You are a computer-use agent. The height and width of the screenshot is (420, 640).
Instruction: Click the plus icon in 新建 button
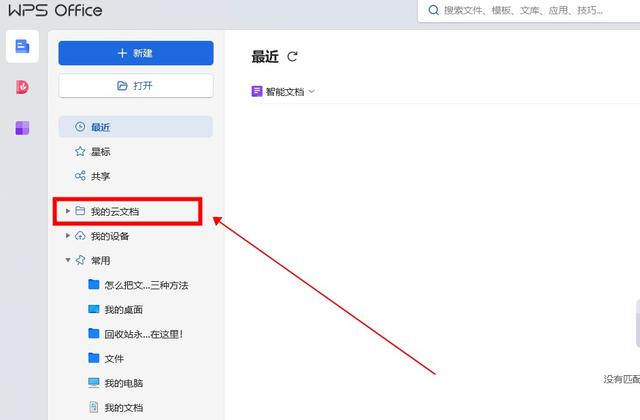(122, 53)
